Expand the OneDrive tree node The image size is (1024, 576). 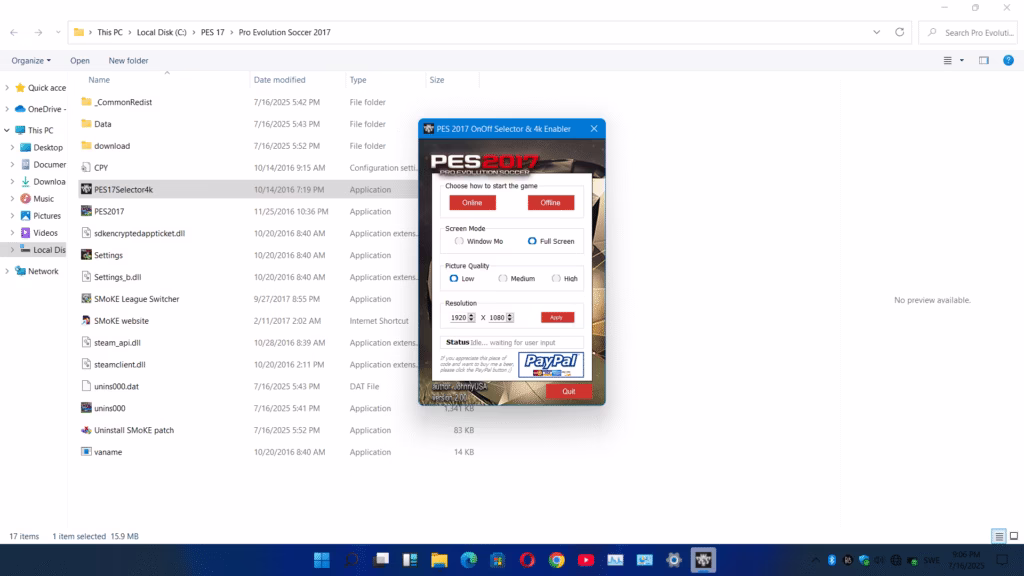7,109
